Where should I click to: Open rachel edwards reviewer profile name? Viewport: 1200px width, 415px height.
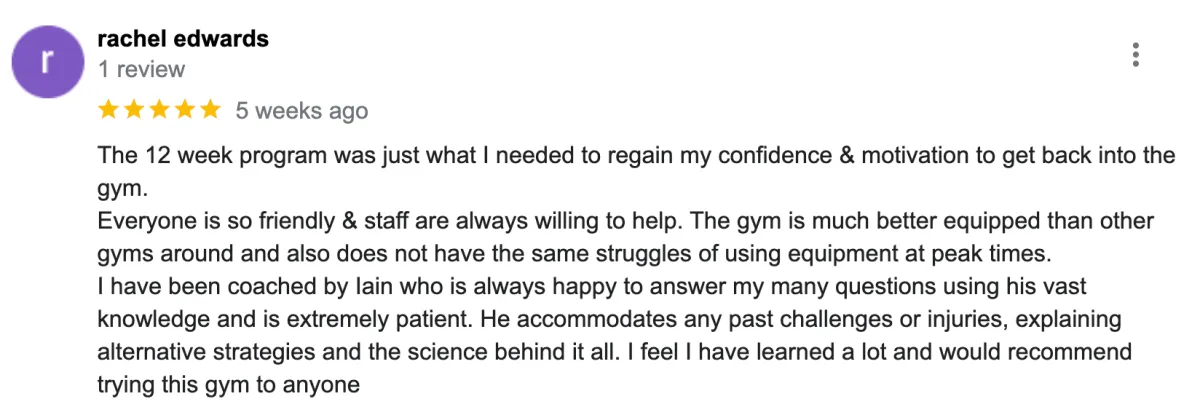tap(183, 39)
